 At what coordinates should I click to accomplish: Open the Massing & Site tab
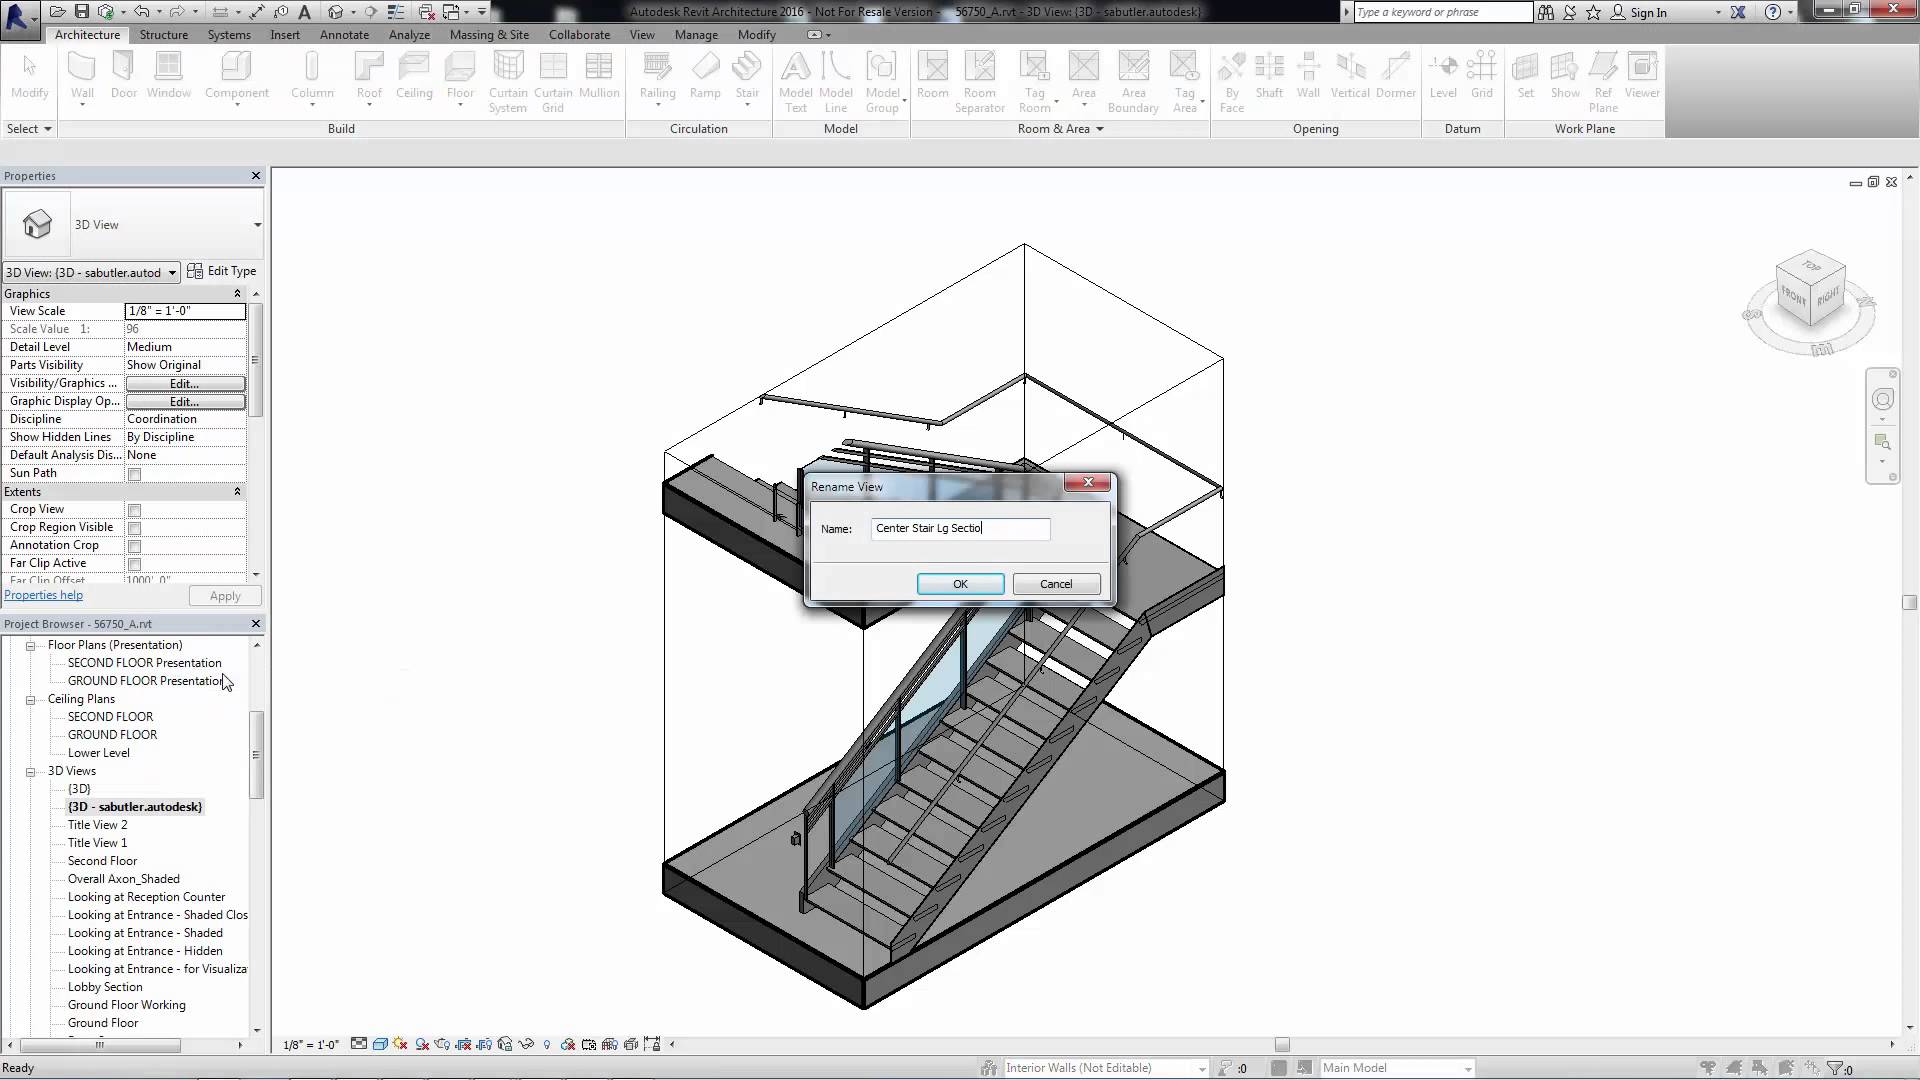[489, 34]
